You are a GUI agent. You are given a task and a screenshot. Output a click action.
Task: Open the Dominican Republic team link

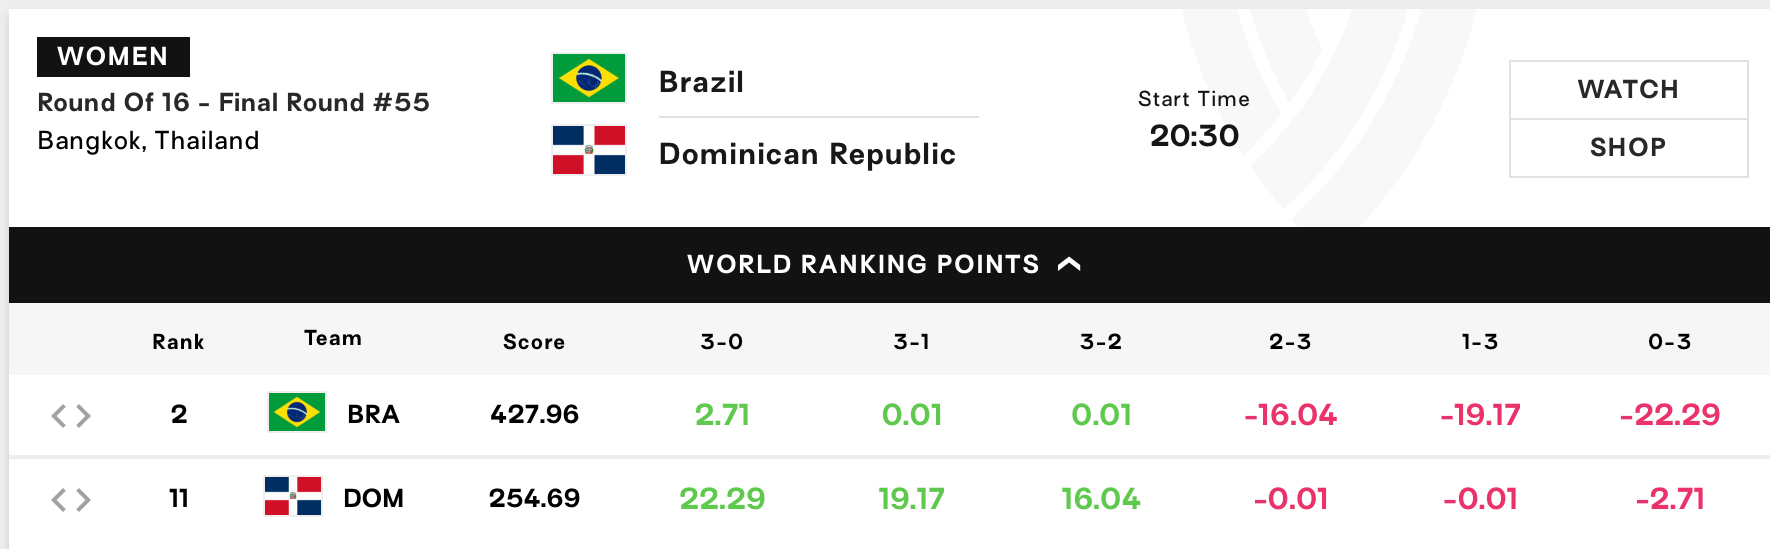pos(807,154)
